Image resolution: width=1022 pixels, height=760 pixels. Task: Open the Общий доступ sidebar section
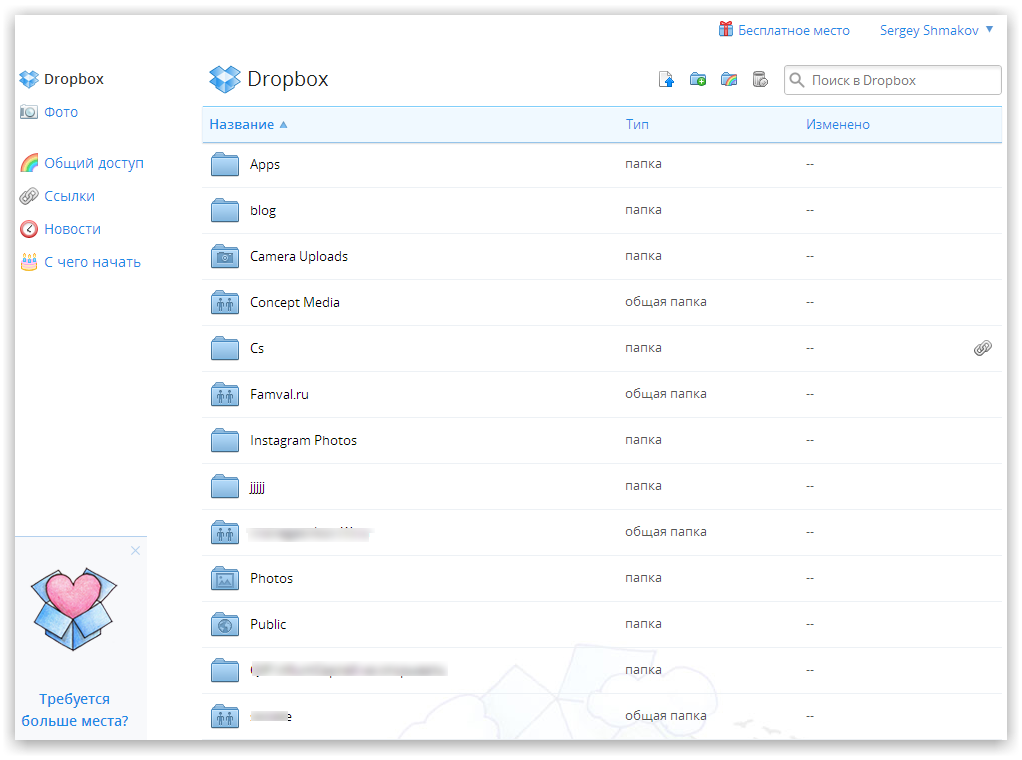(94, 163)
